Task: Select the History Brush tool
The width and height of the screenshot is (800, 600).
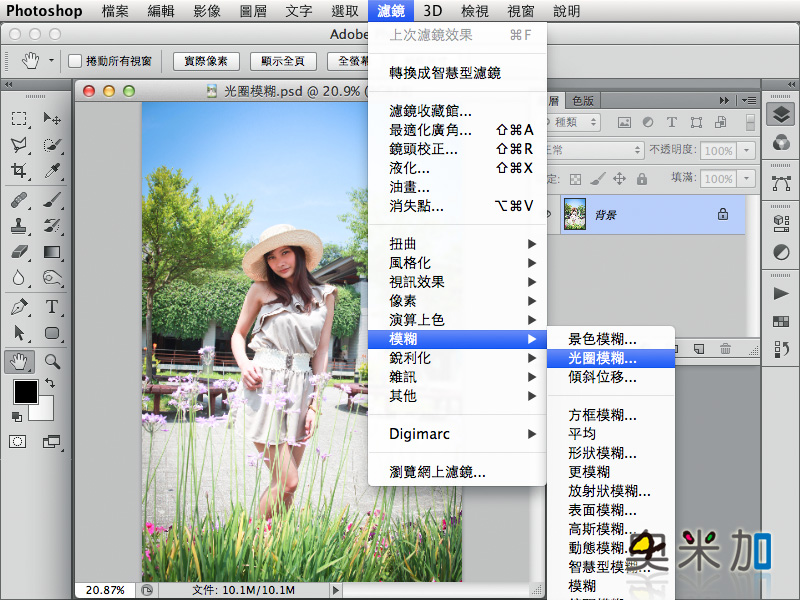Action: click(x=52, y=226)
